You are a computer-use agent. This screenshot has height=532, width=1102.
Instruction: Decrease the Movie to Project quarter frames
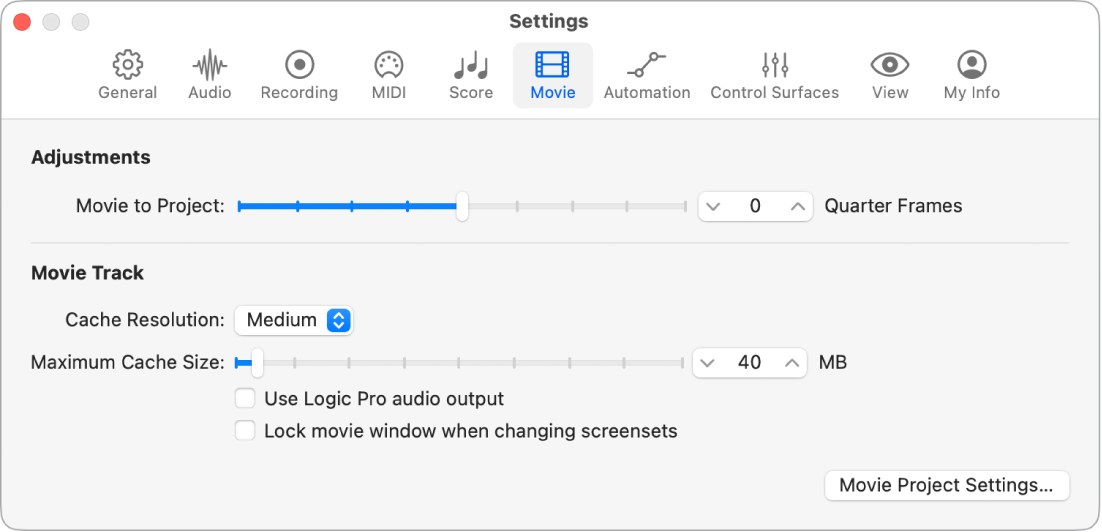(x=713, y=206)
